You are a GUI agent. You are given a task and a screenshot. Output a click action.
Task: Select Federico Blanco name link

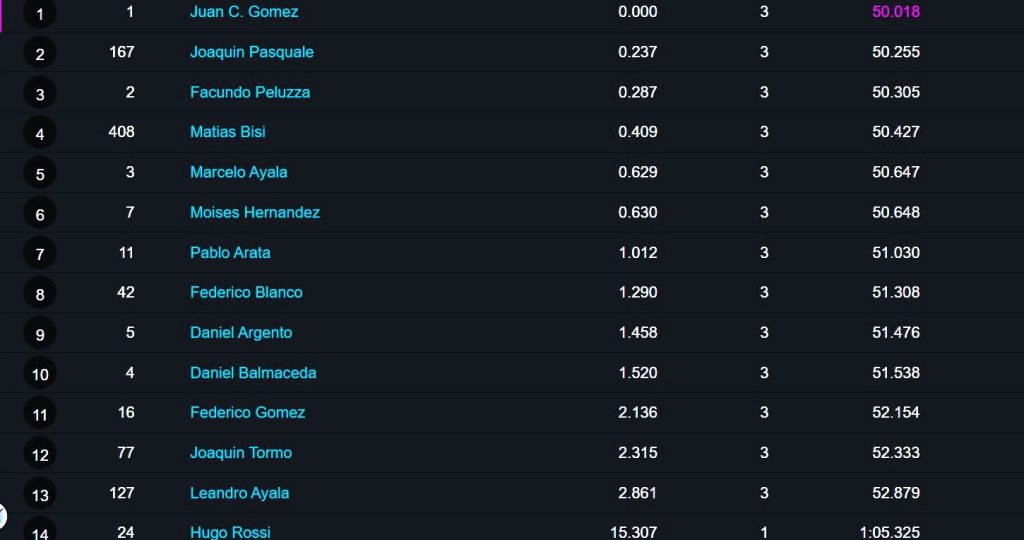tap(246, 293)
